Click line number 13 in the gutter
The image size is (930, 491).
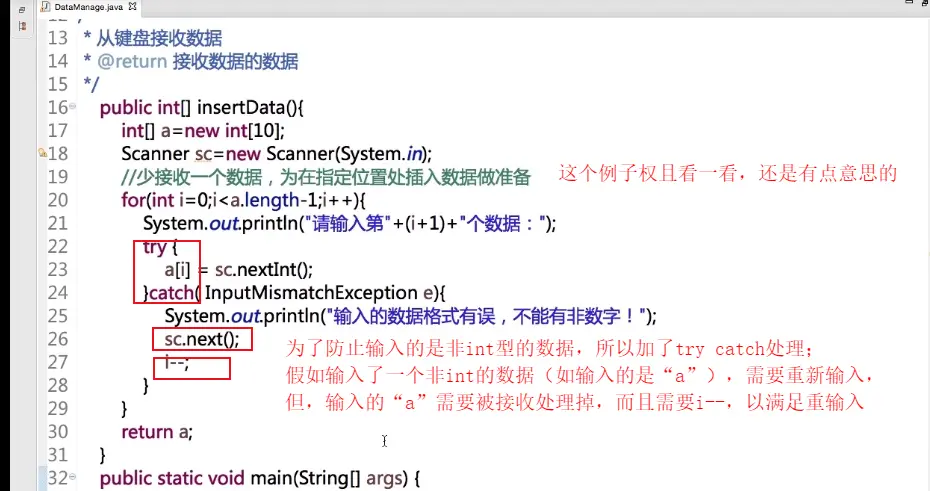58,38
